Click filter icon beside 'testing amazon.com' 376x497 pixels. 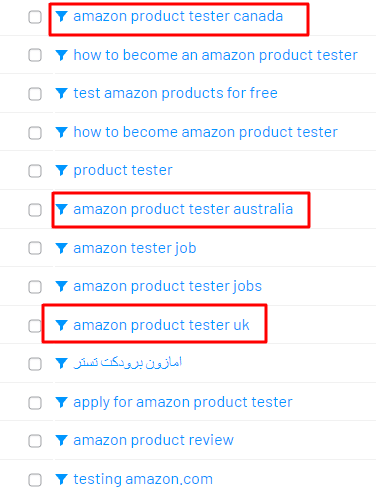point(61,479)
